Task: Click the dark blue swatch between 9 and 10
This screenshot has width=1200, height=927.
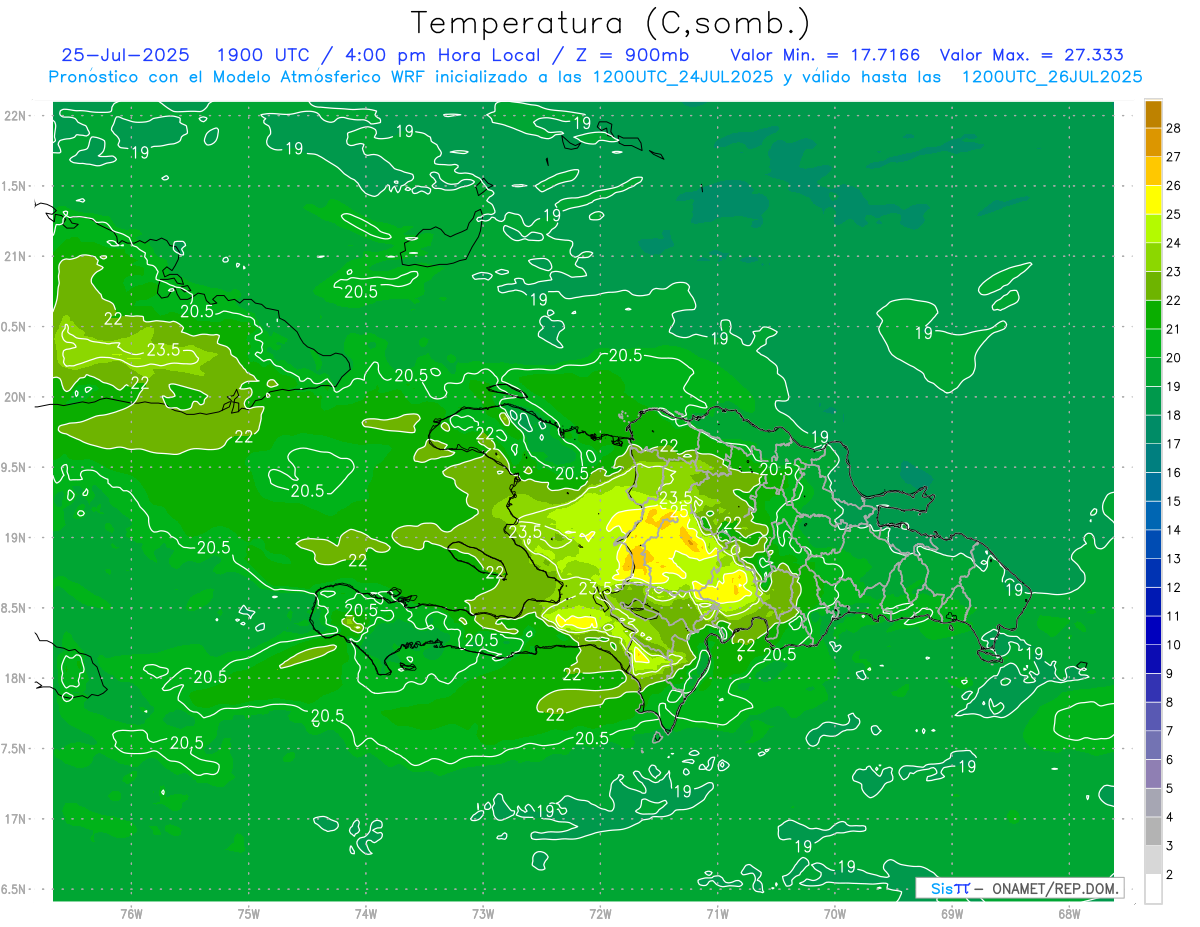Action: click(1153, 660)
